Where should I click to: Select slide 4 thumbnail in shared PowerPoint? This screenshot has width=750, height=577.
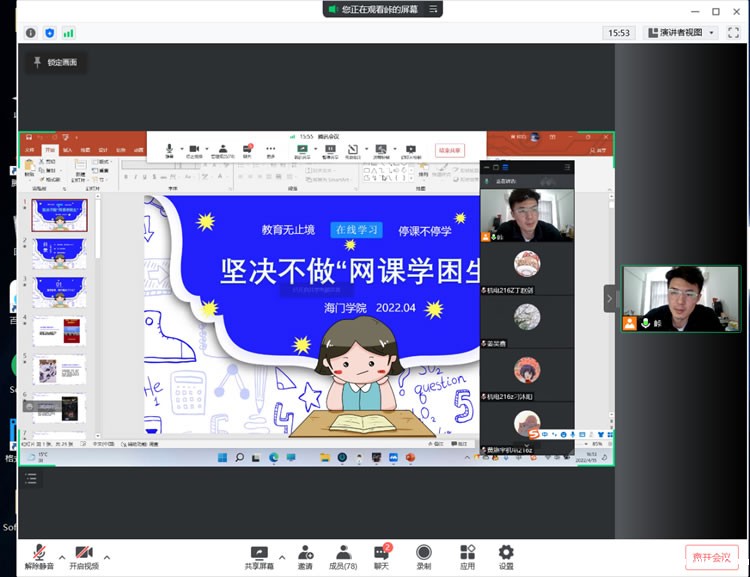[59, 331]
